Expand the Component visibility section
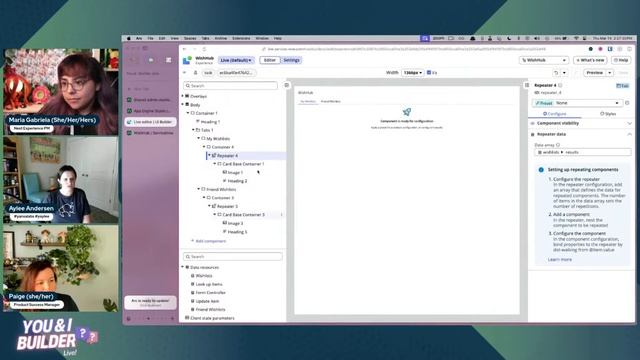Viewport: 640px width, 360px height. 582,123
